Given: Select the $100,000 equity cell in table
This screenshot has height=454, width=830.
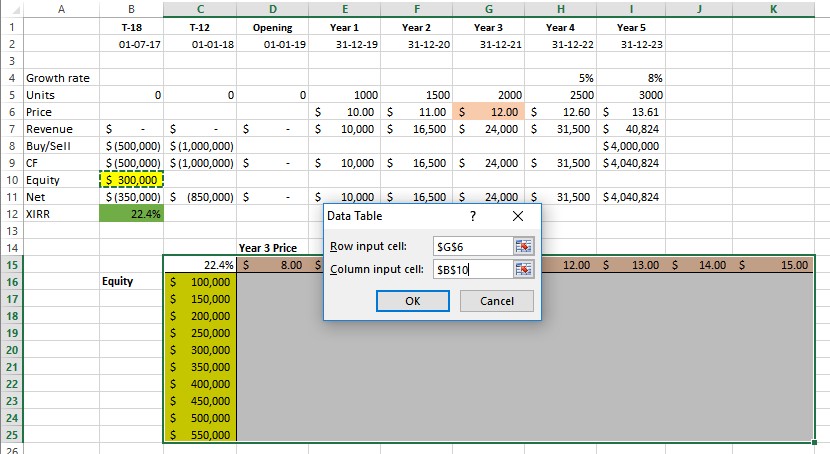Looking at the screenshot, I should (201, 283).
